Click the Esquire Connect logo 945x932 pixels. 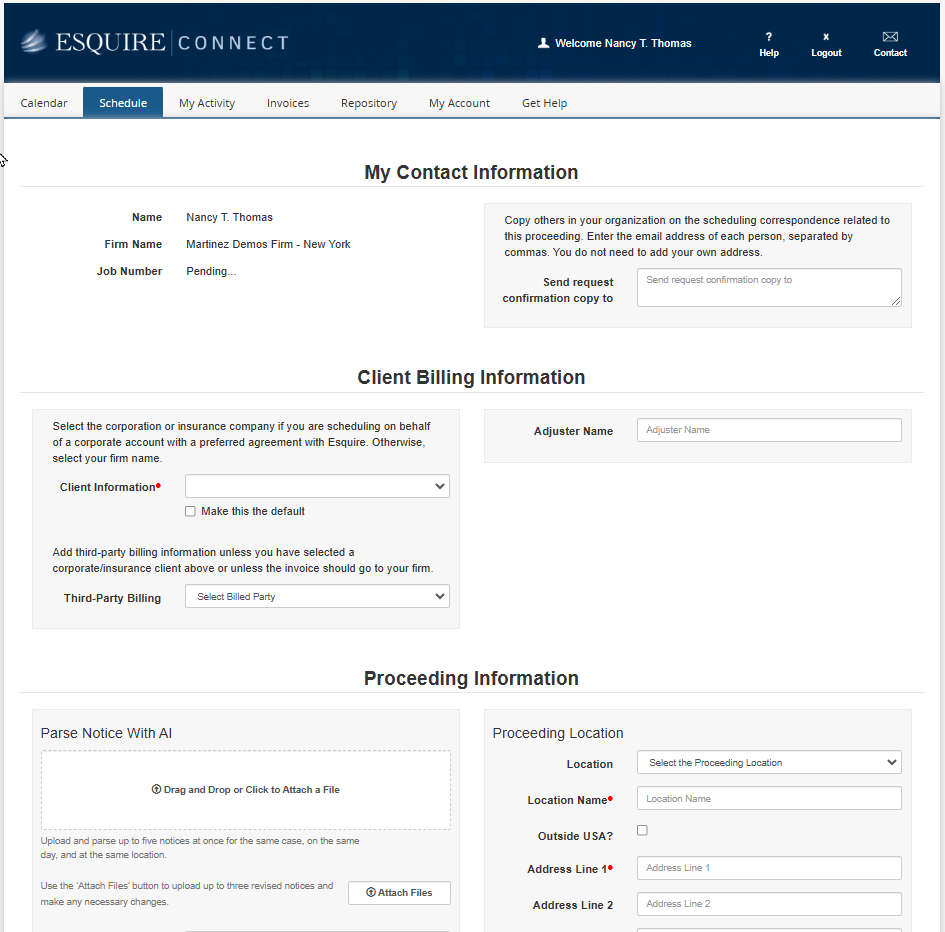click(x=154, y=42)
